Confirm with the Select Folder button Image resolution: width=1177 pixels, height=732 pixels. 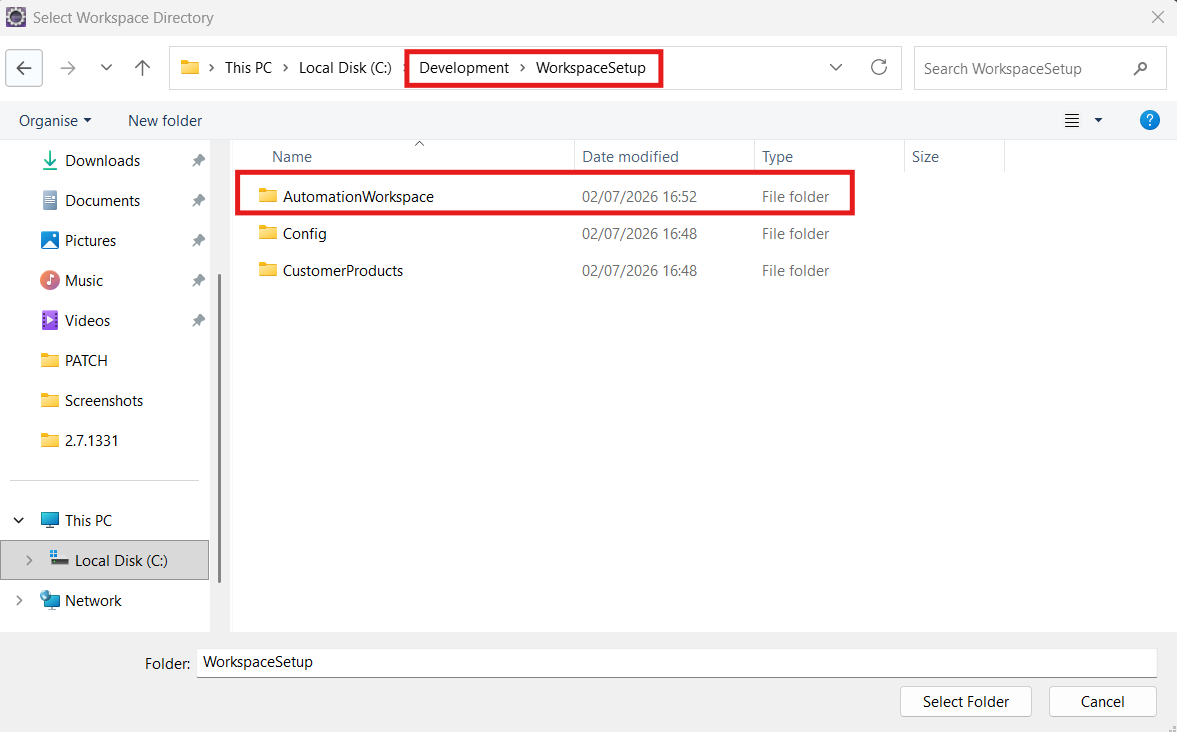965,701
